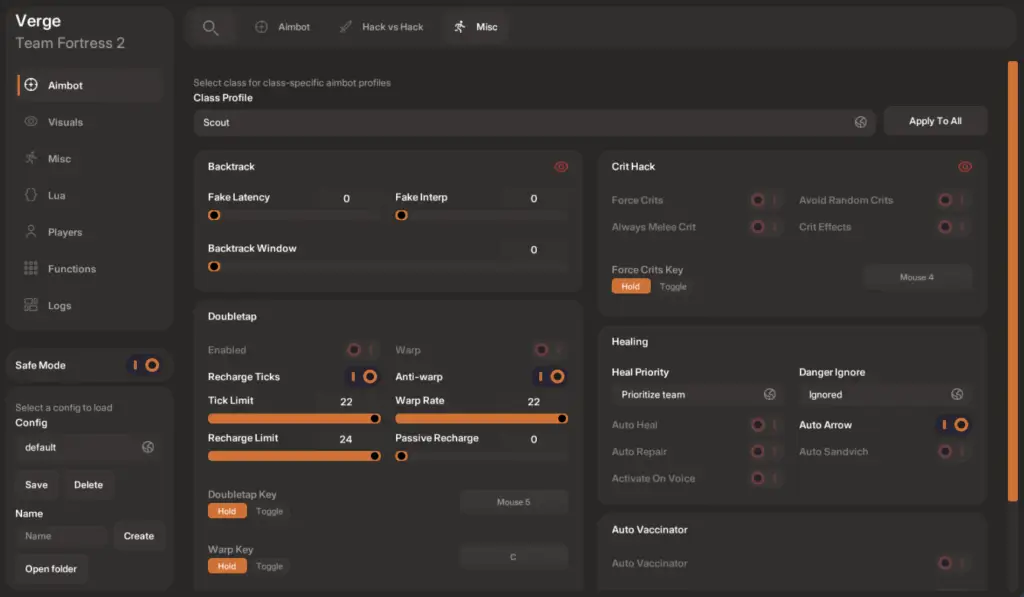Select Hold mode for Doubletap Key
This screenshot has width=1024, height=597.
point(227,511)
